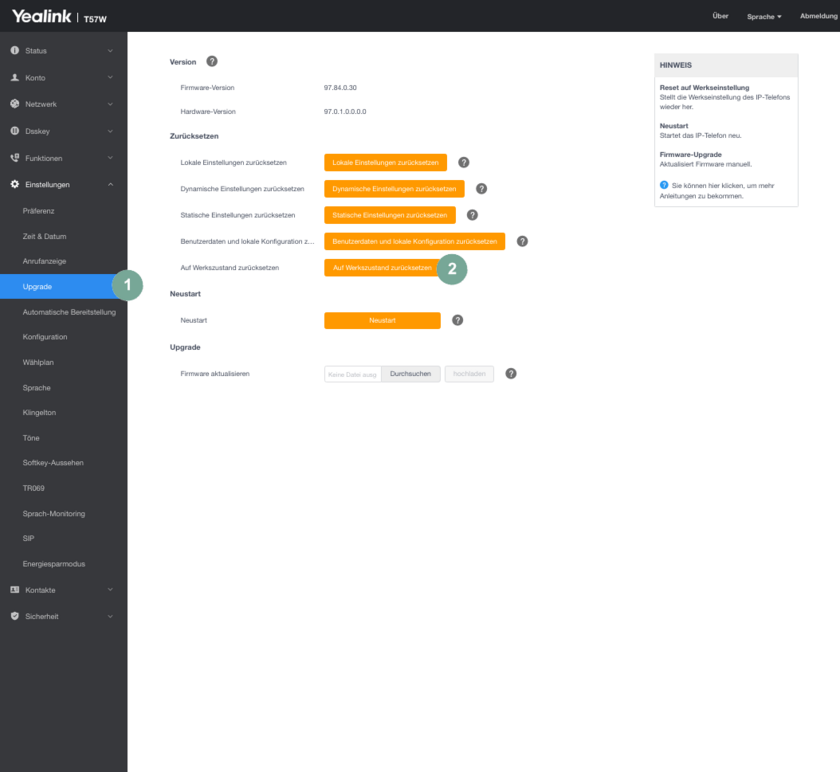Expand the Kontakte menu chevron

pos(110,590)
